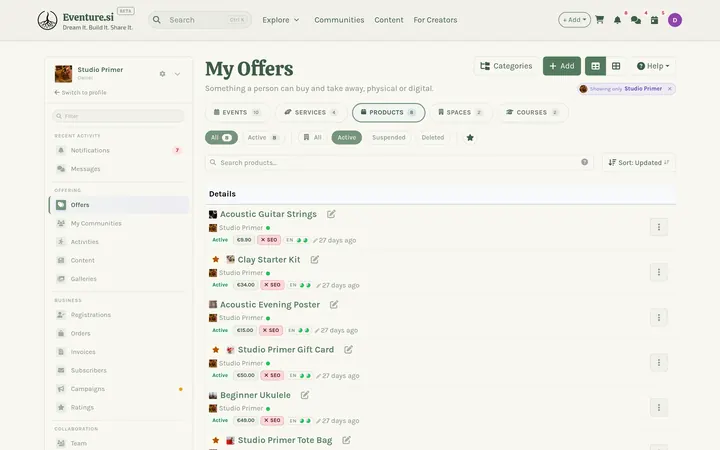
Task: Click the green Add button
Action: (562, 66)
